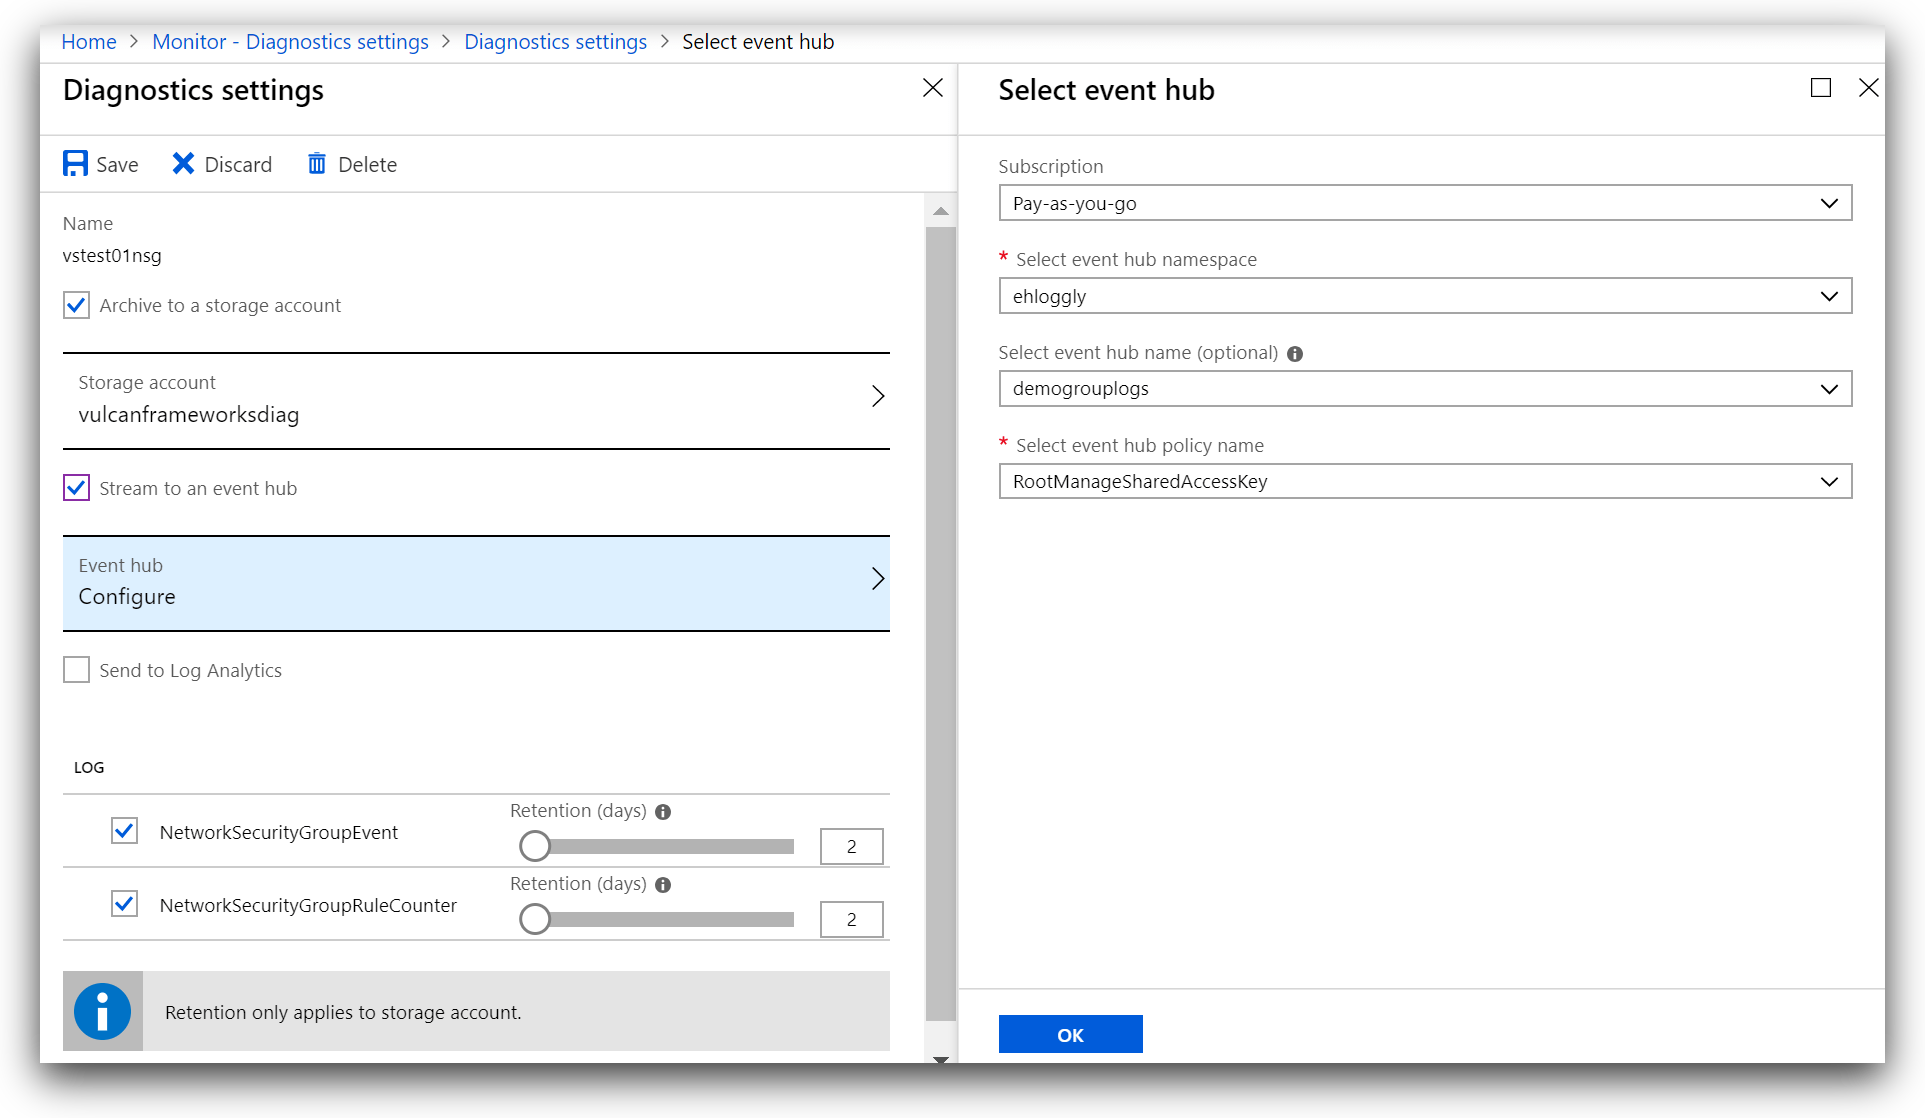
Task: Click info icon for NetworkSecurityGroupEvent retention
Action: (x=663, y=812)
